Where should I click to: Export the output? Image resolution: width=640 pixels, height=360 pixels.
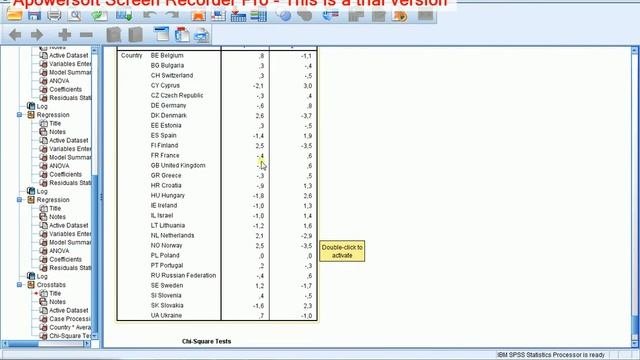pos(99,16)
